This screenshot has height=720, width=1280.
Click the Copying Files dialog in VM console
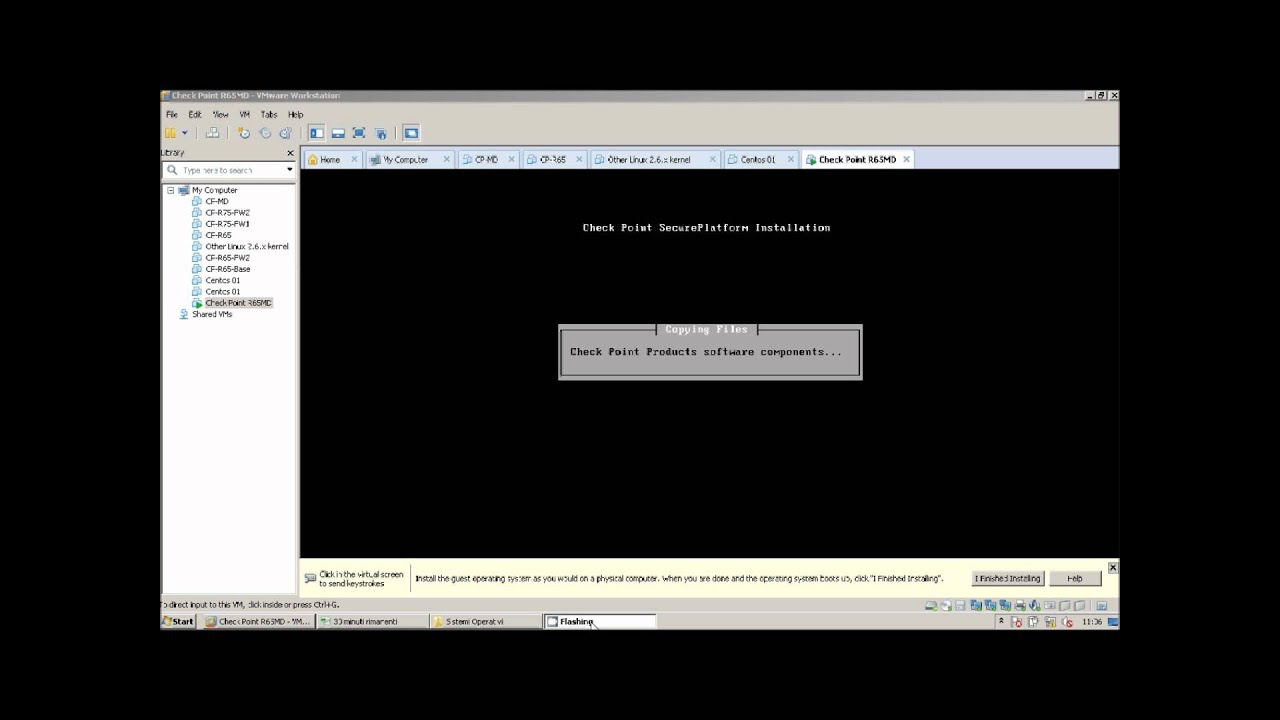click(x=710, y=352)
